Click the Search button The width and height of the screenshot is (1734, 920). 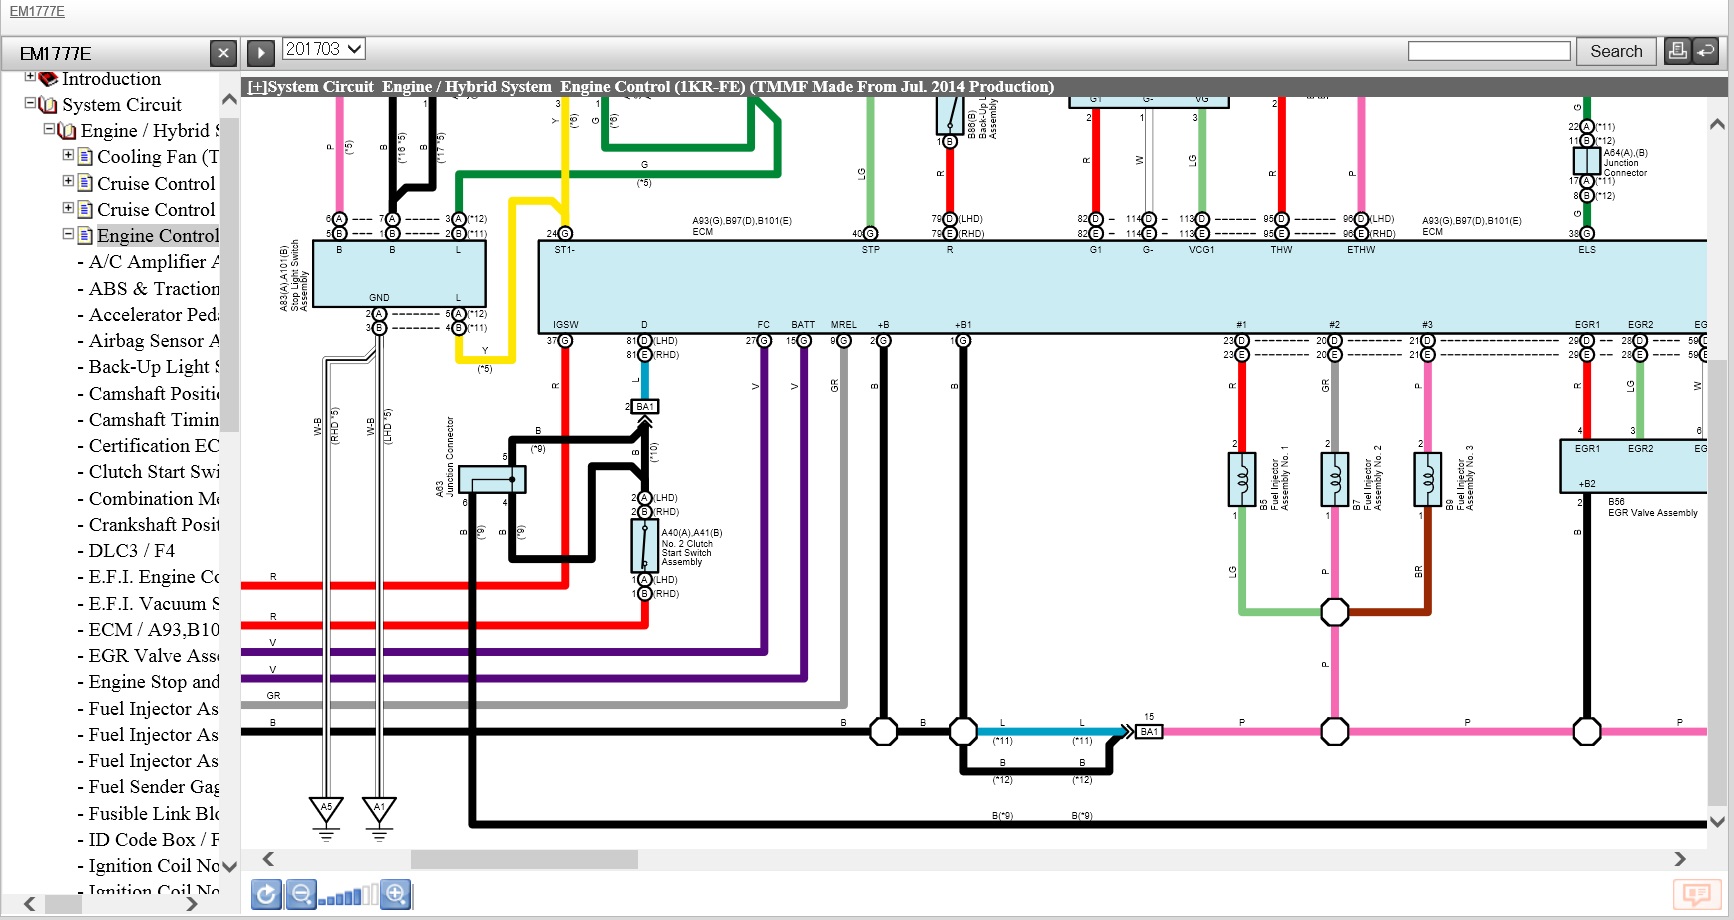click(x=1616, y=51)
